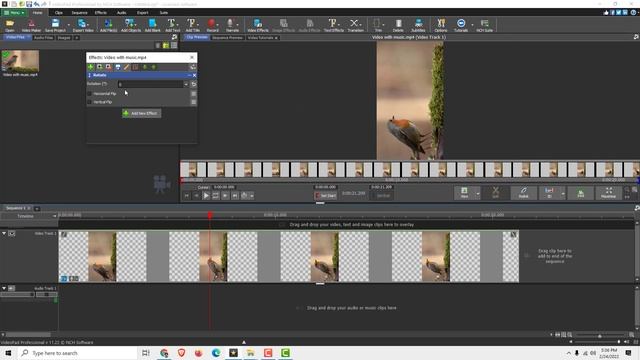The image size is (640, 360).
Task: Collapse Video Track 1 with the triangle
Action: [4, 233]
